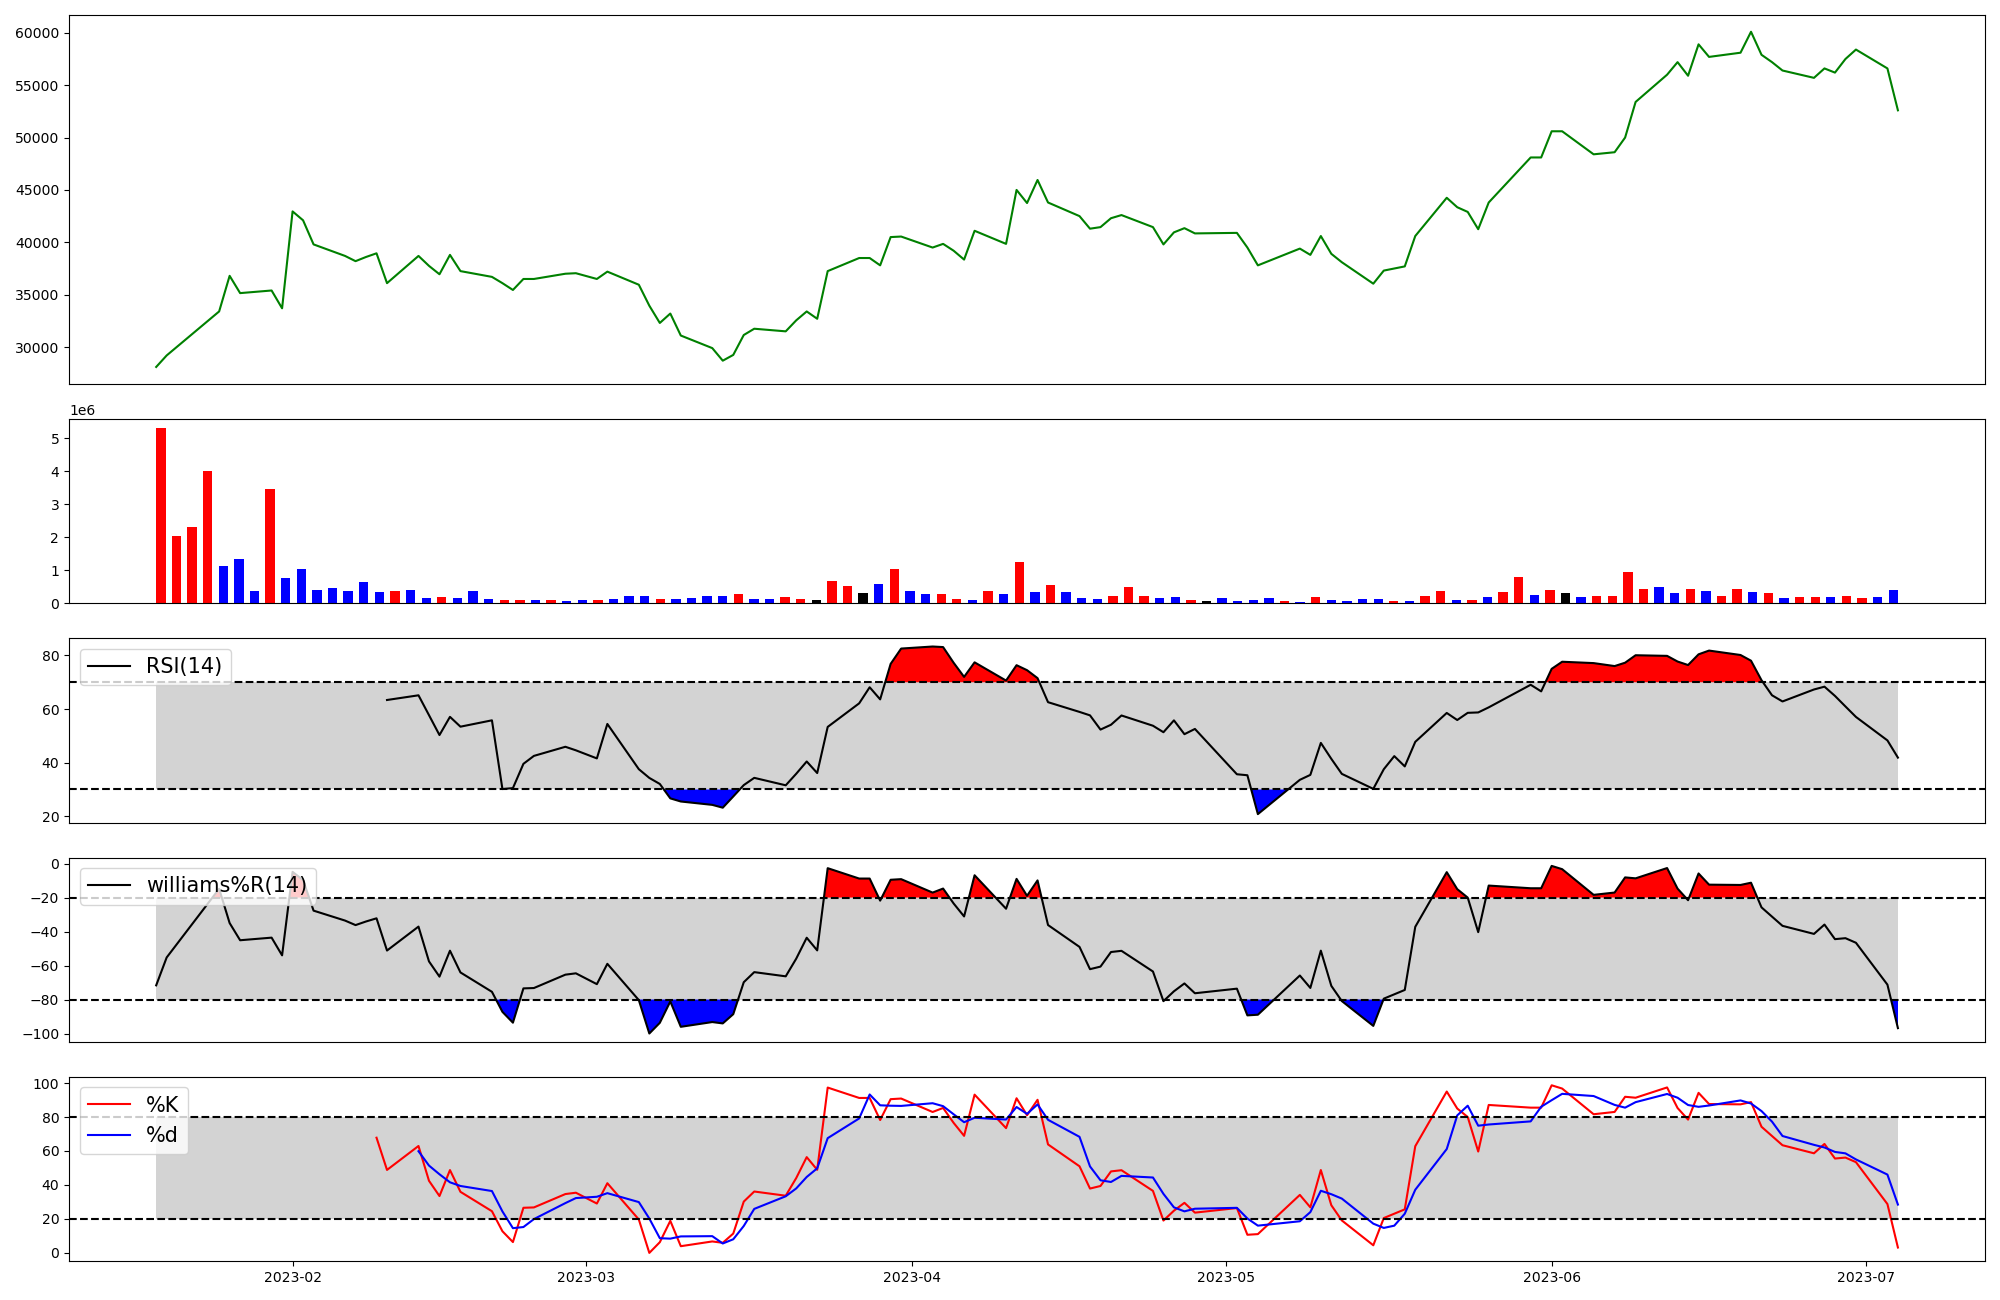Click red %K line sample in legend
The image size is (2000, 1300).
pyautogui.click(x=109, y=1105)
